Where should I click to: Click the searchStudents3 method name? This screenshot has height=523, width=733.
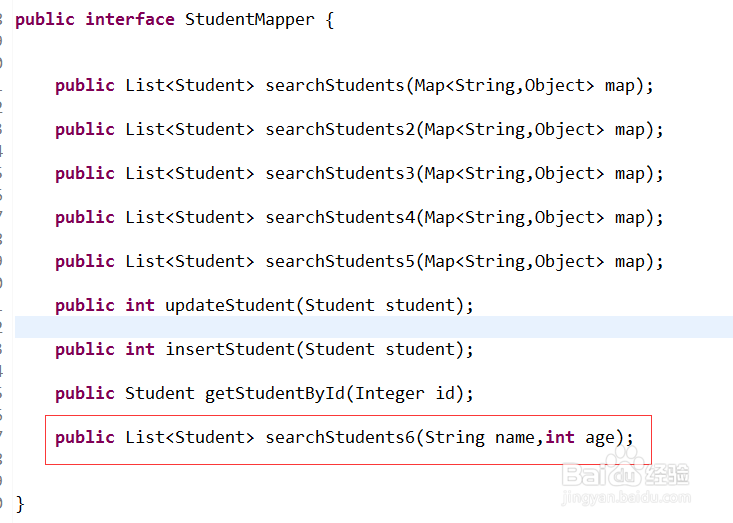click(340, 173)
